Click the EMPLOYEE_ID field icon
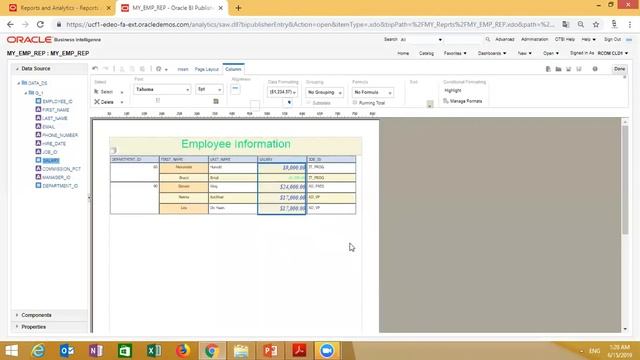The height and width of the screenshot is (360, 640). [x=38, y=101]
